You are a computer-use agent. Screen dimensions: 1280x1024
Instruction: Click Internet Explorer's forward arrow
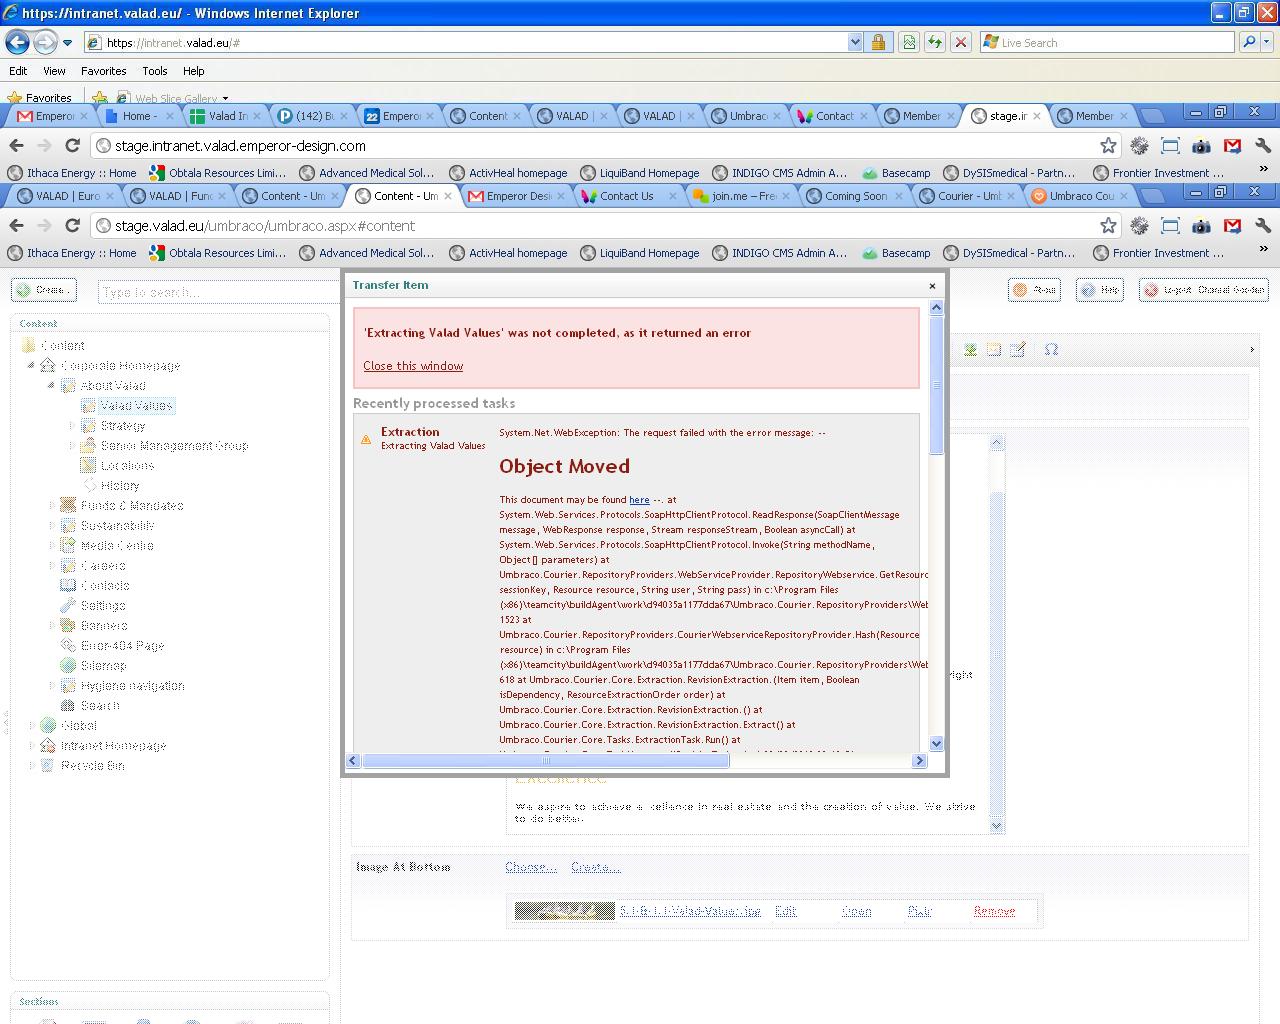45,42
